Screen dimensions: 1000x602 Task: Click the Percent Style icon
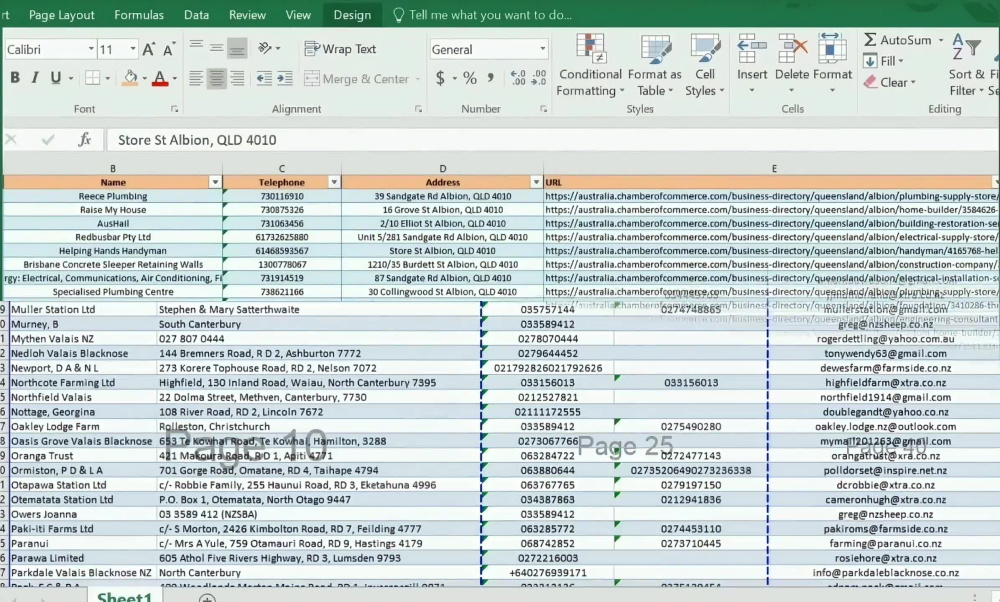(x=470, y=78)
